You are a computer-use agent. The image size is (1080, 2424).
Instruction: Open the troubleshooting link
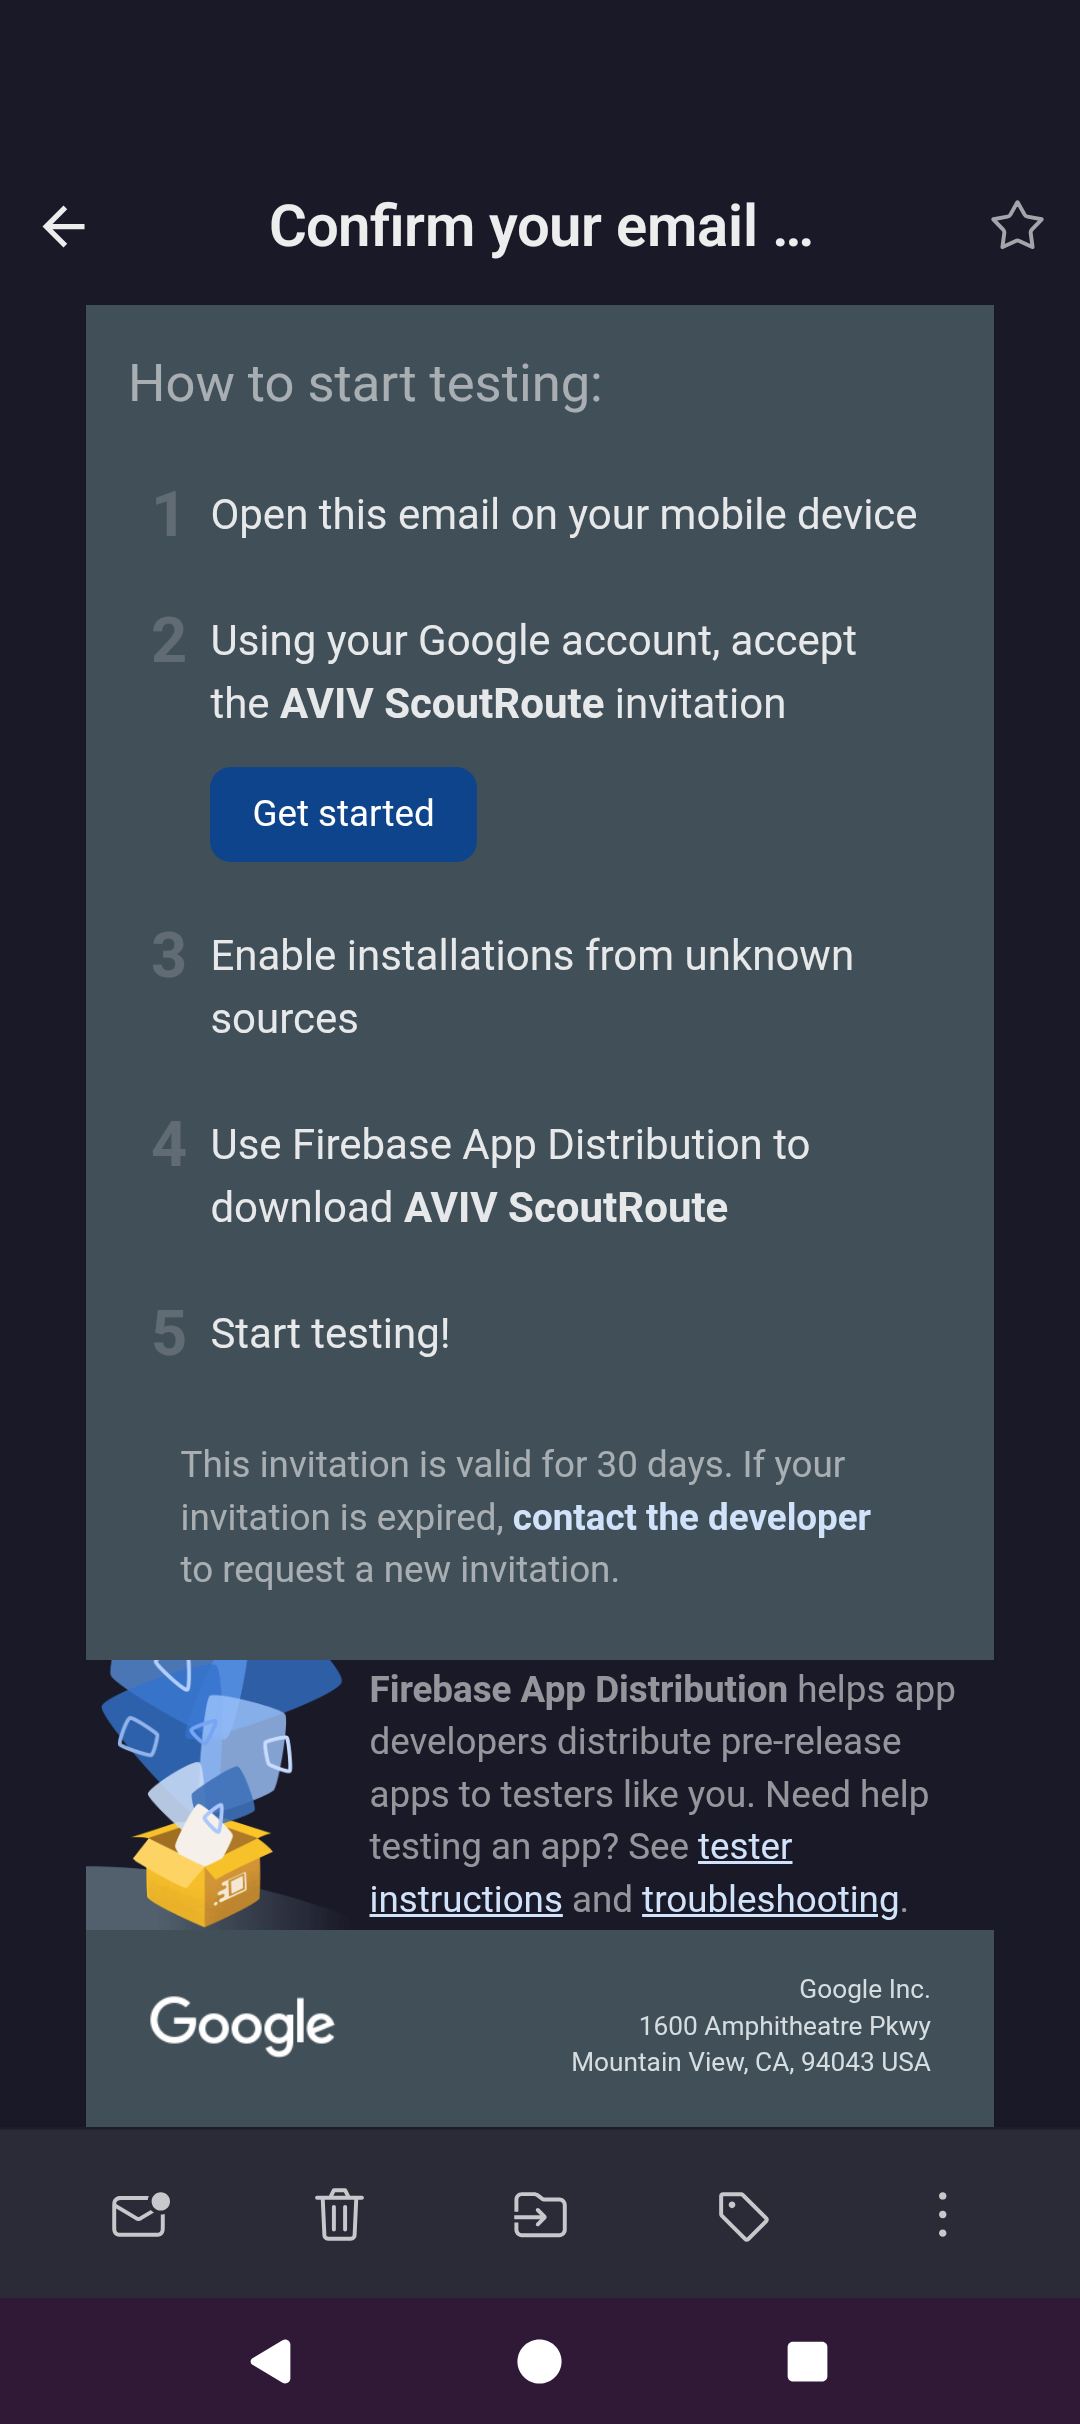click(770, 1898)
